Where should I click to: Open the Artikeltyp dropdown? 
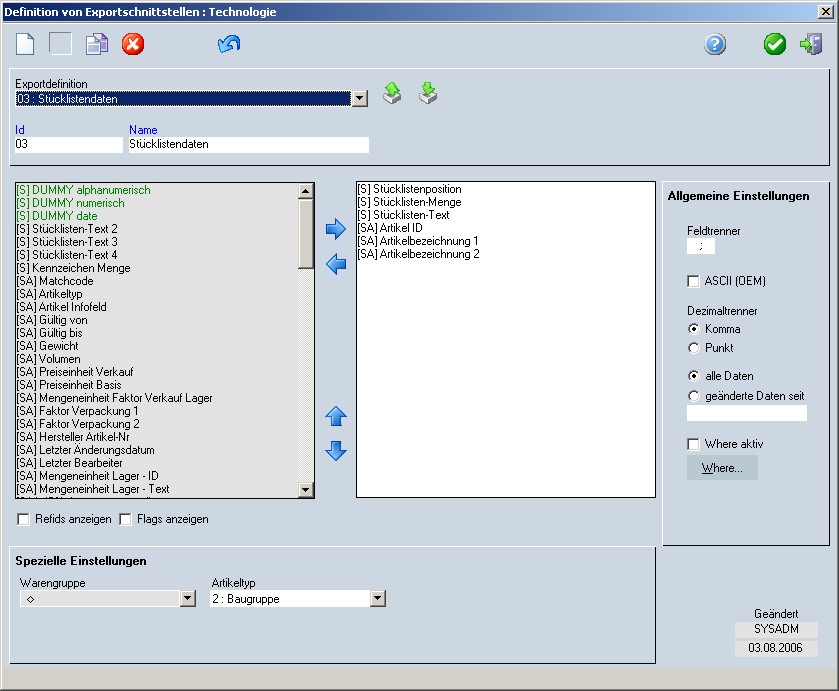pyautogui.click(x=377, y=599)
